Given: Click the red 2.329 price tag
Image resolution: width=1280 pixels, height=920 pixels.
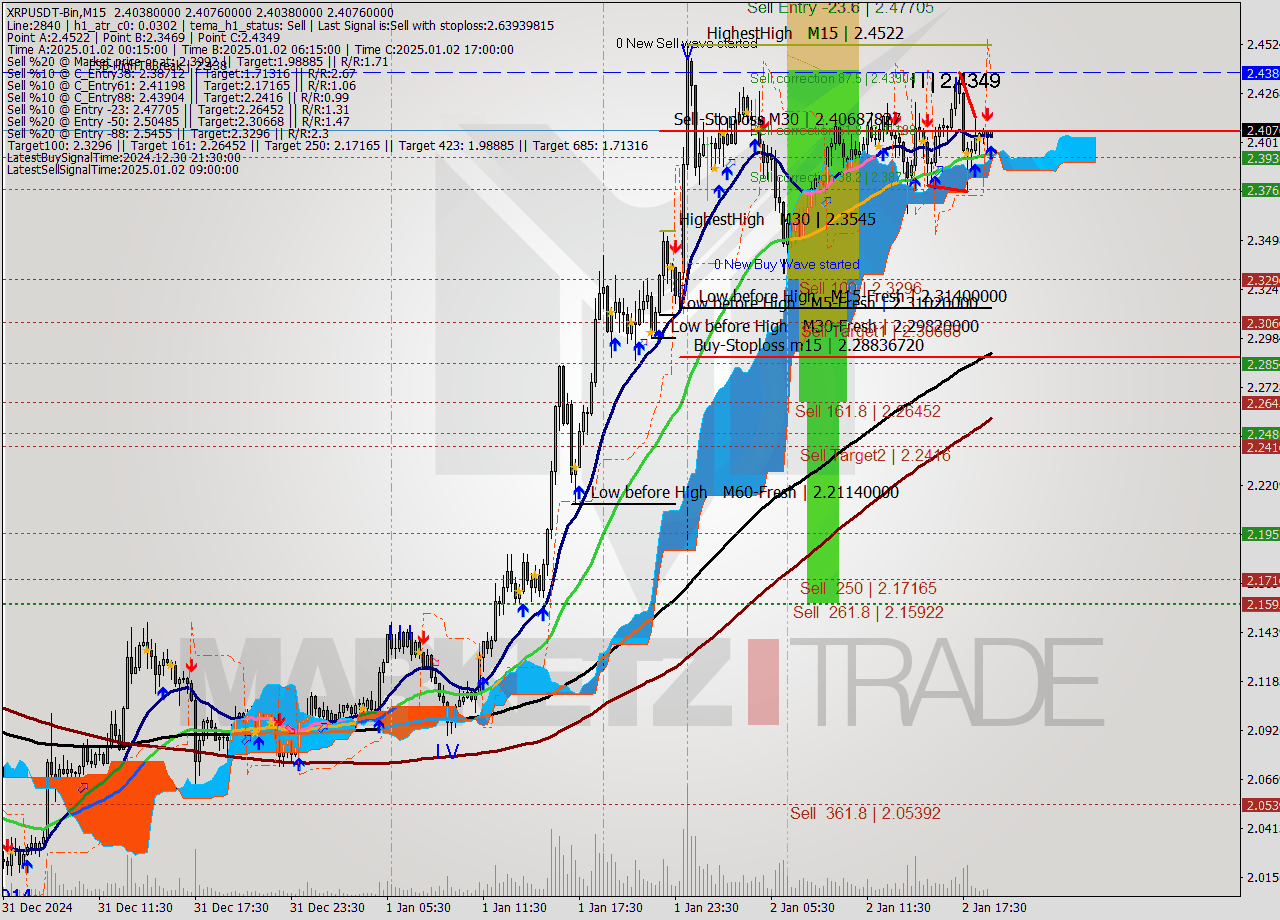Looking at the screenshot, I should tap(1260, 280).
